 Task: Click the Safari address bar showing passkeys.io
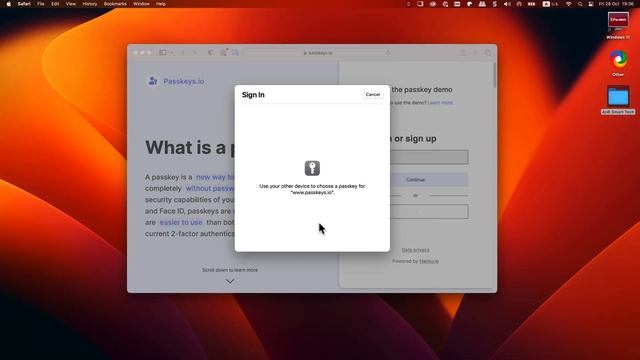[318, 53]
